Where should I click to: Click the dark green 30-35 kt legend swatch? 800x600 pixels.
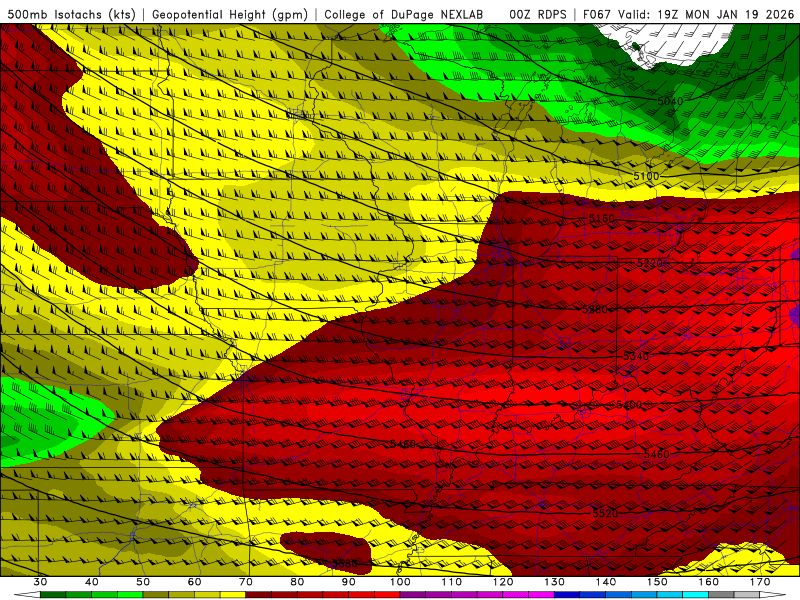click(x=53, y=595)
